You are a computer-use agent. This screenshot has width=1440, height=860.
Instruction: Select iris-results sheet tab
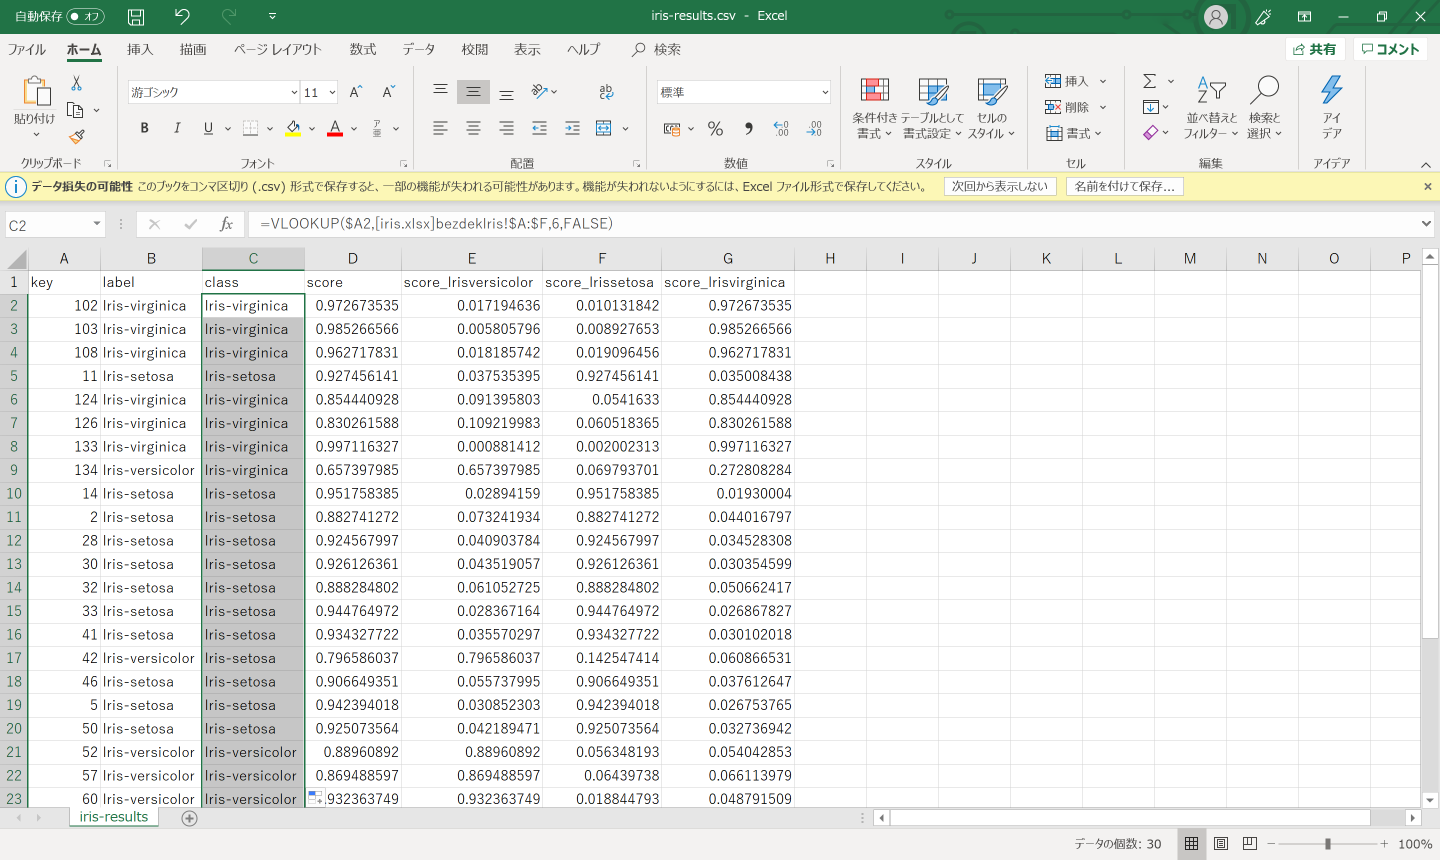coord(114,817)
